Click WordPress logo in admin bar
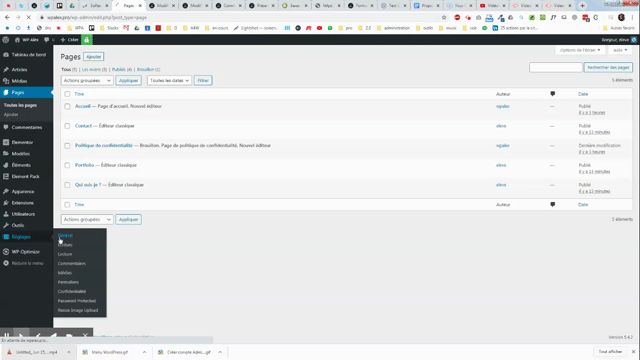 tap(5, 40)
